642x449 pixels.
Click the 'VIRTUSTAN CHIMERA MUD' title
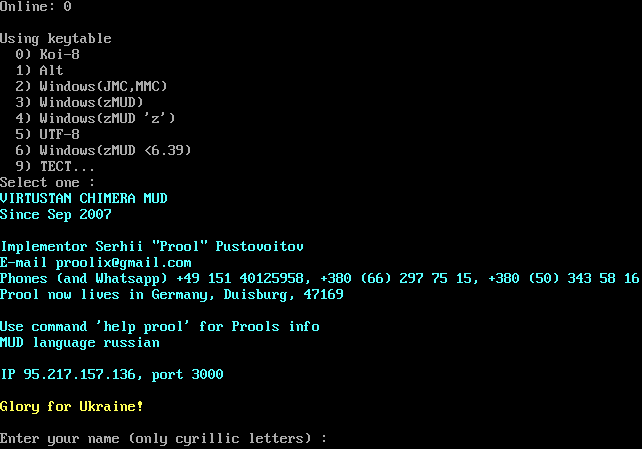coord(83,199)
